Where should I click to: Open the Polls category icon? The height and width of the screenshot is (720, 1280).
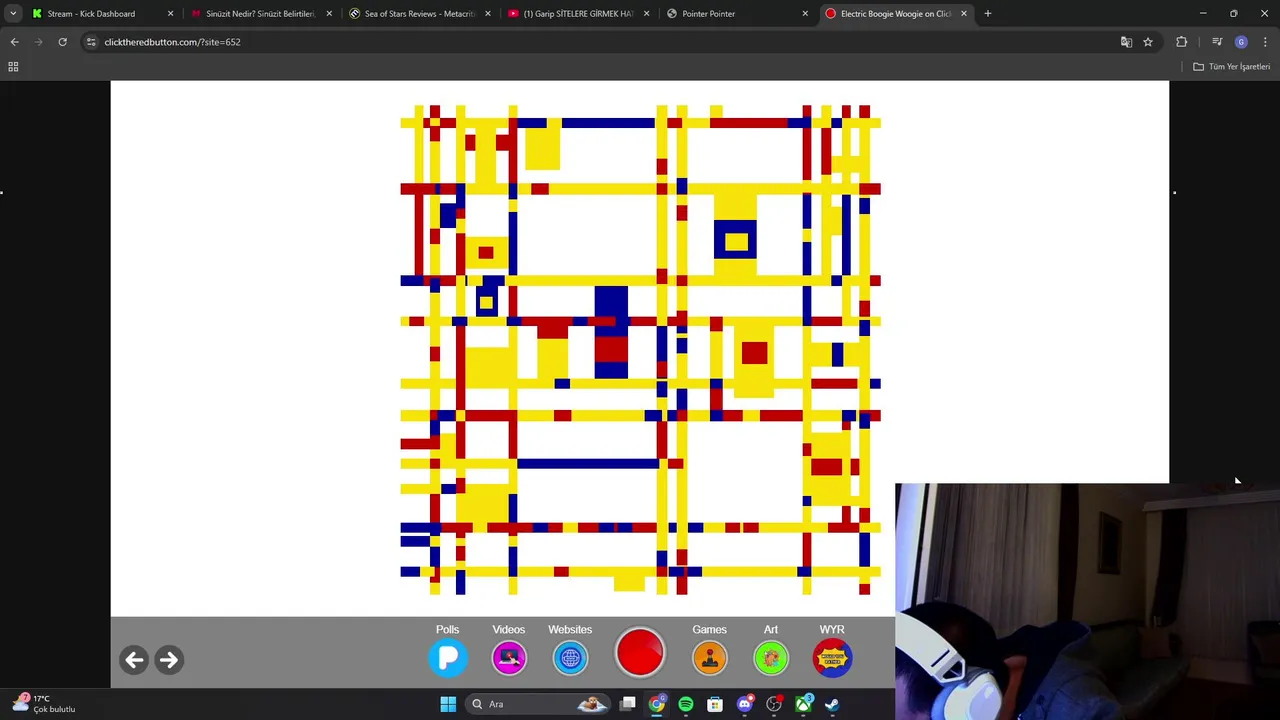point(447,657)
